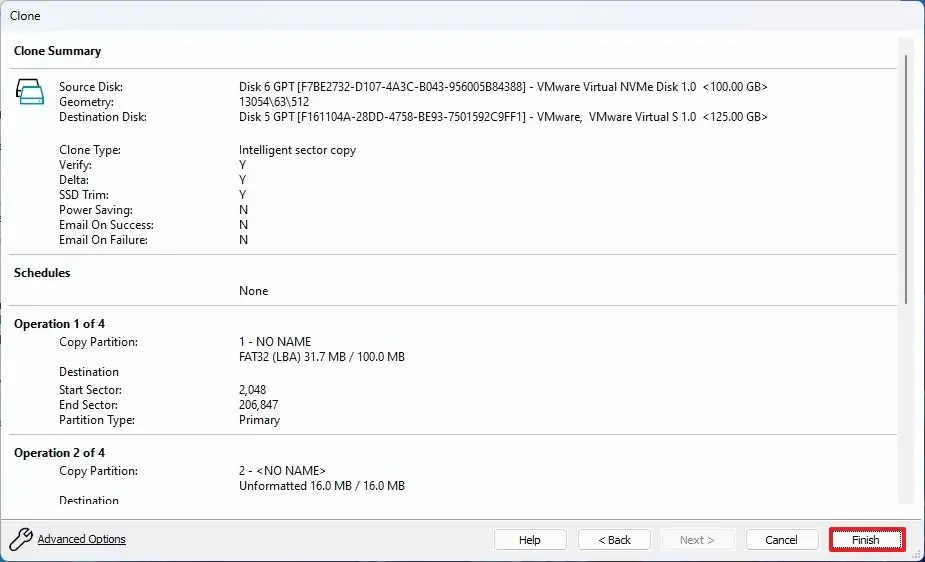Select the Geometry value 13054\63\512
The height and width of the screenshot is (562, 925).
coord(274,101)
